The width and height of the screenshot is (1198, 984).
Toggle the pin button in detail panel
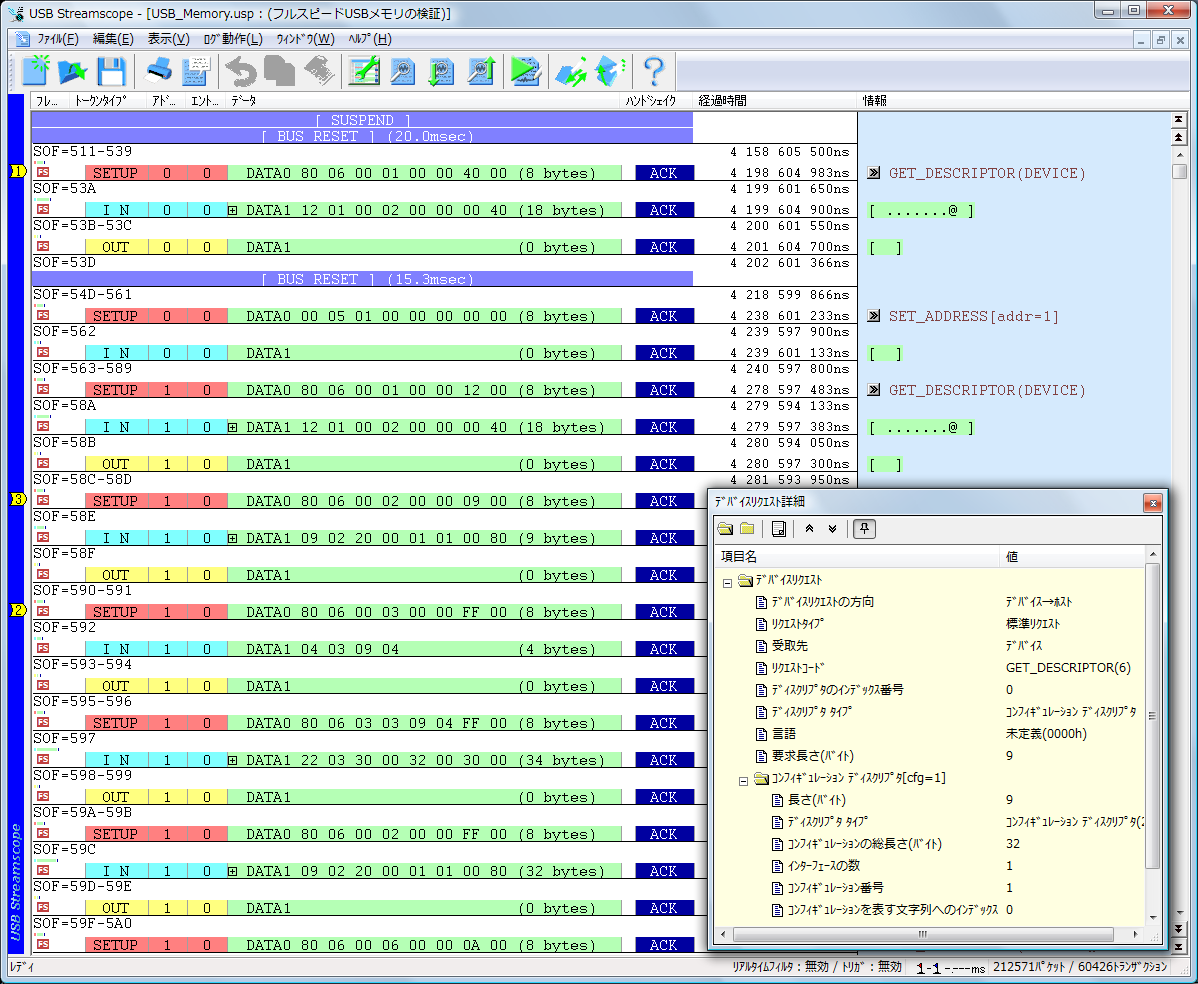coord(864,529)
